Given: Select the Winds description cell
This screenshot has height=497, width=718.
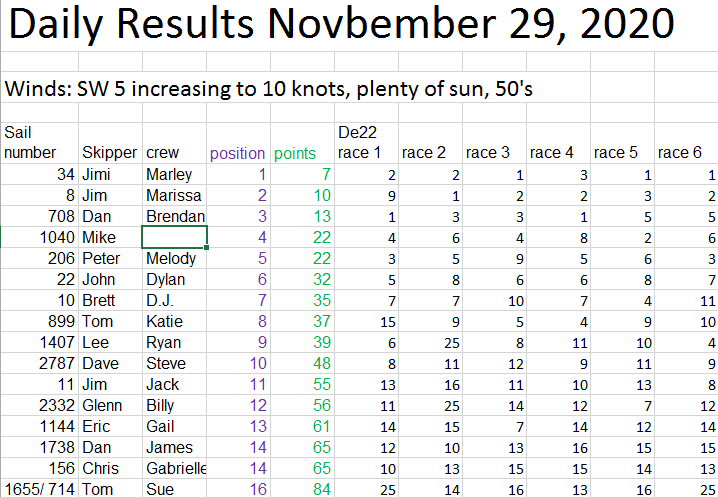Looking at the screenshot, I should [269, 89].
